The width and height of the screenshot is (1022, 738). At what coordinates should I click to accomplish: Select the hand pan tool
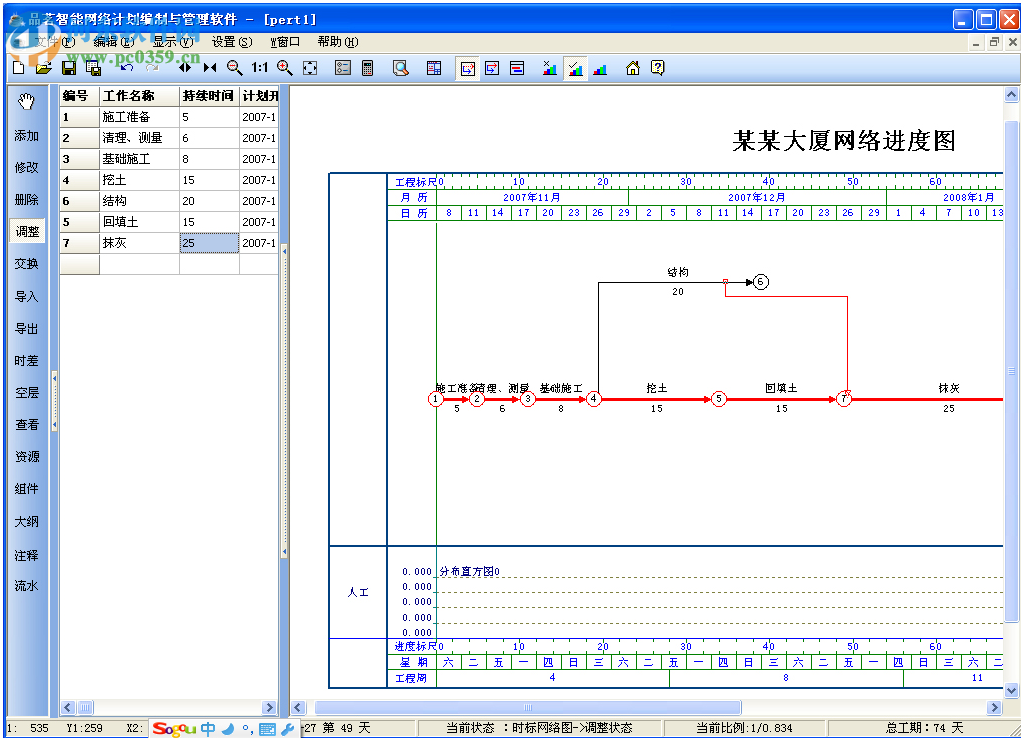pyautogui.click(x=27, y=102)
